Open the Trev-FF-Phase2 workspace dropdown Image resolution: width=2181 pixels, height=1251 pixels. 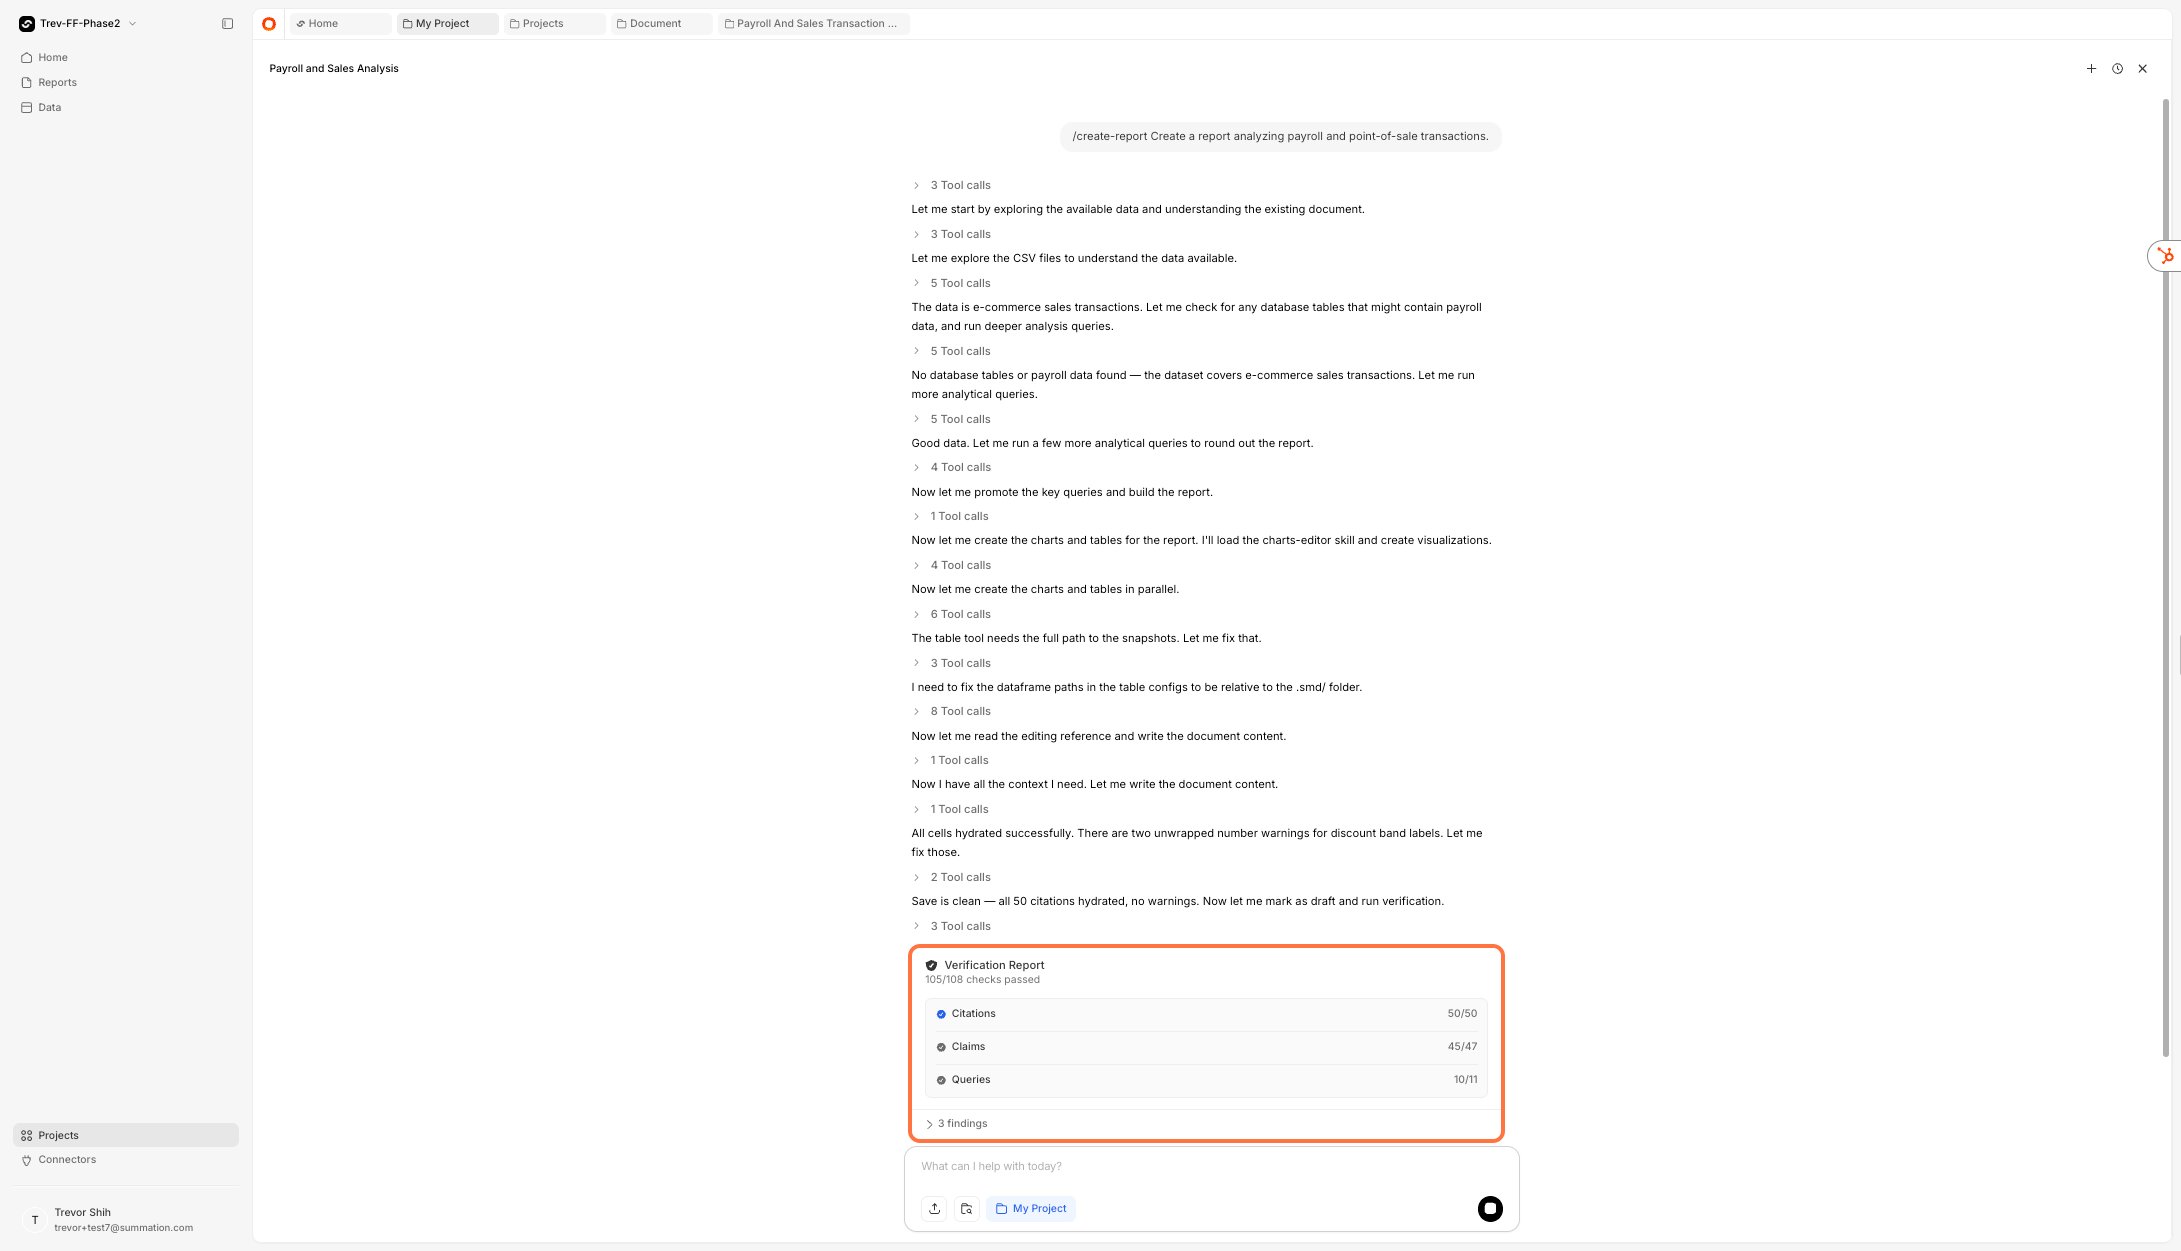(78, 24)
